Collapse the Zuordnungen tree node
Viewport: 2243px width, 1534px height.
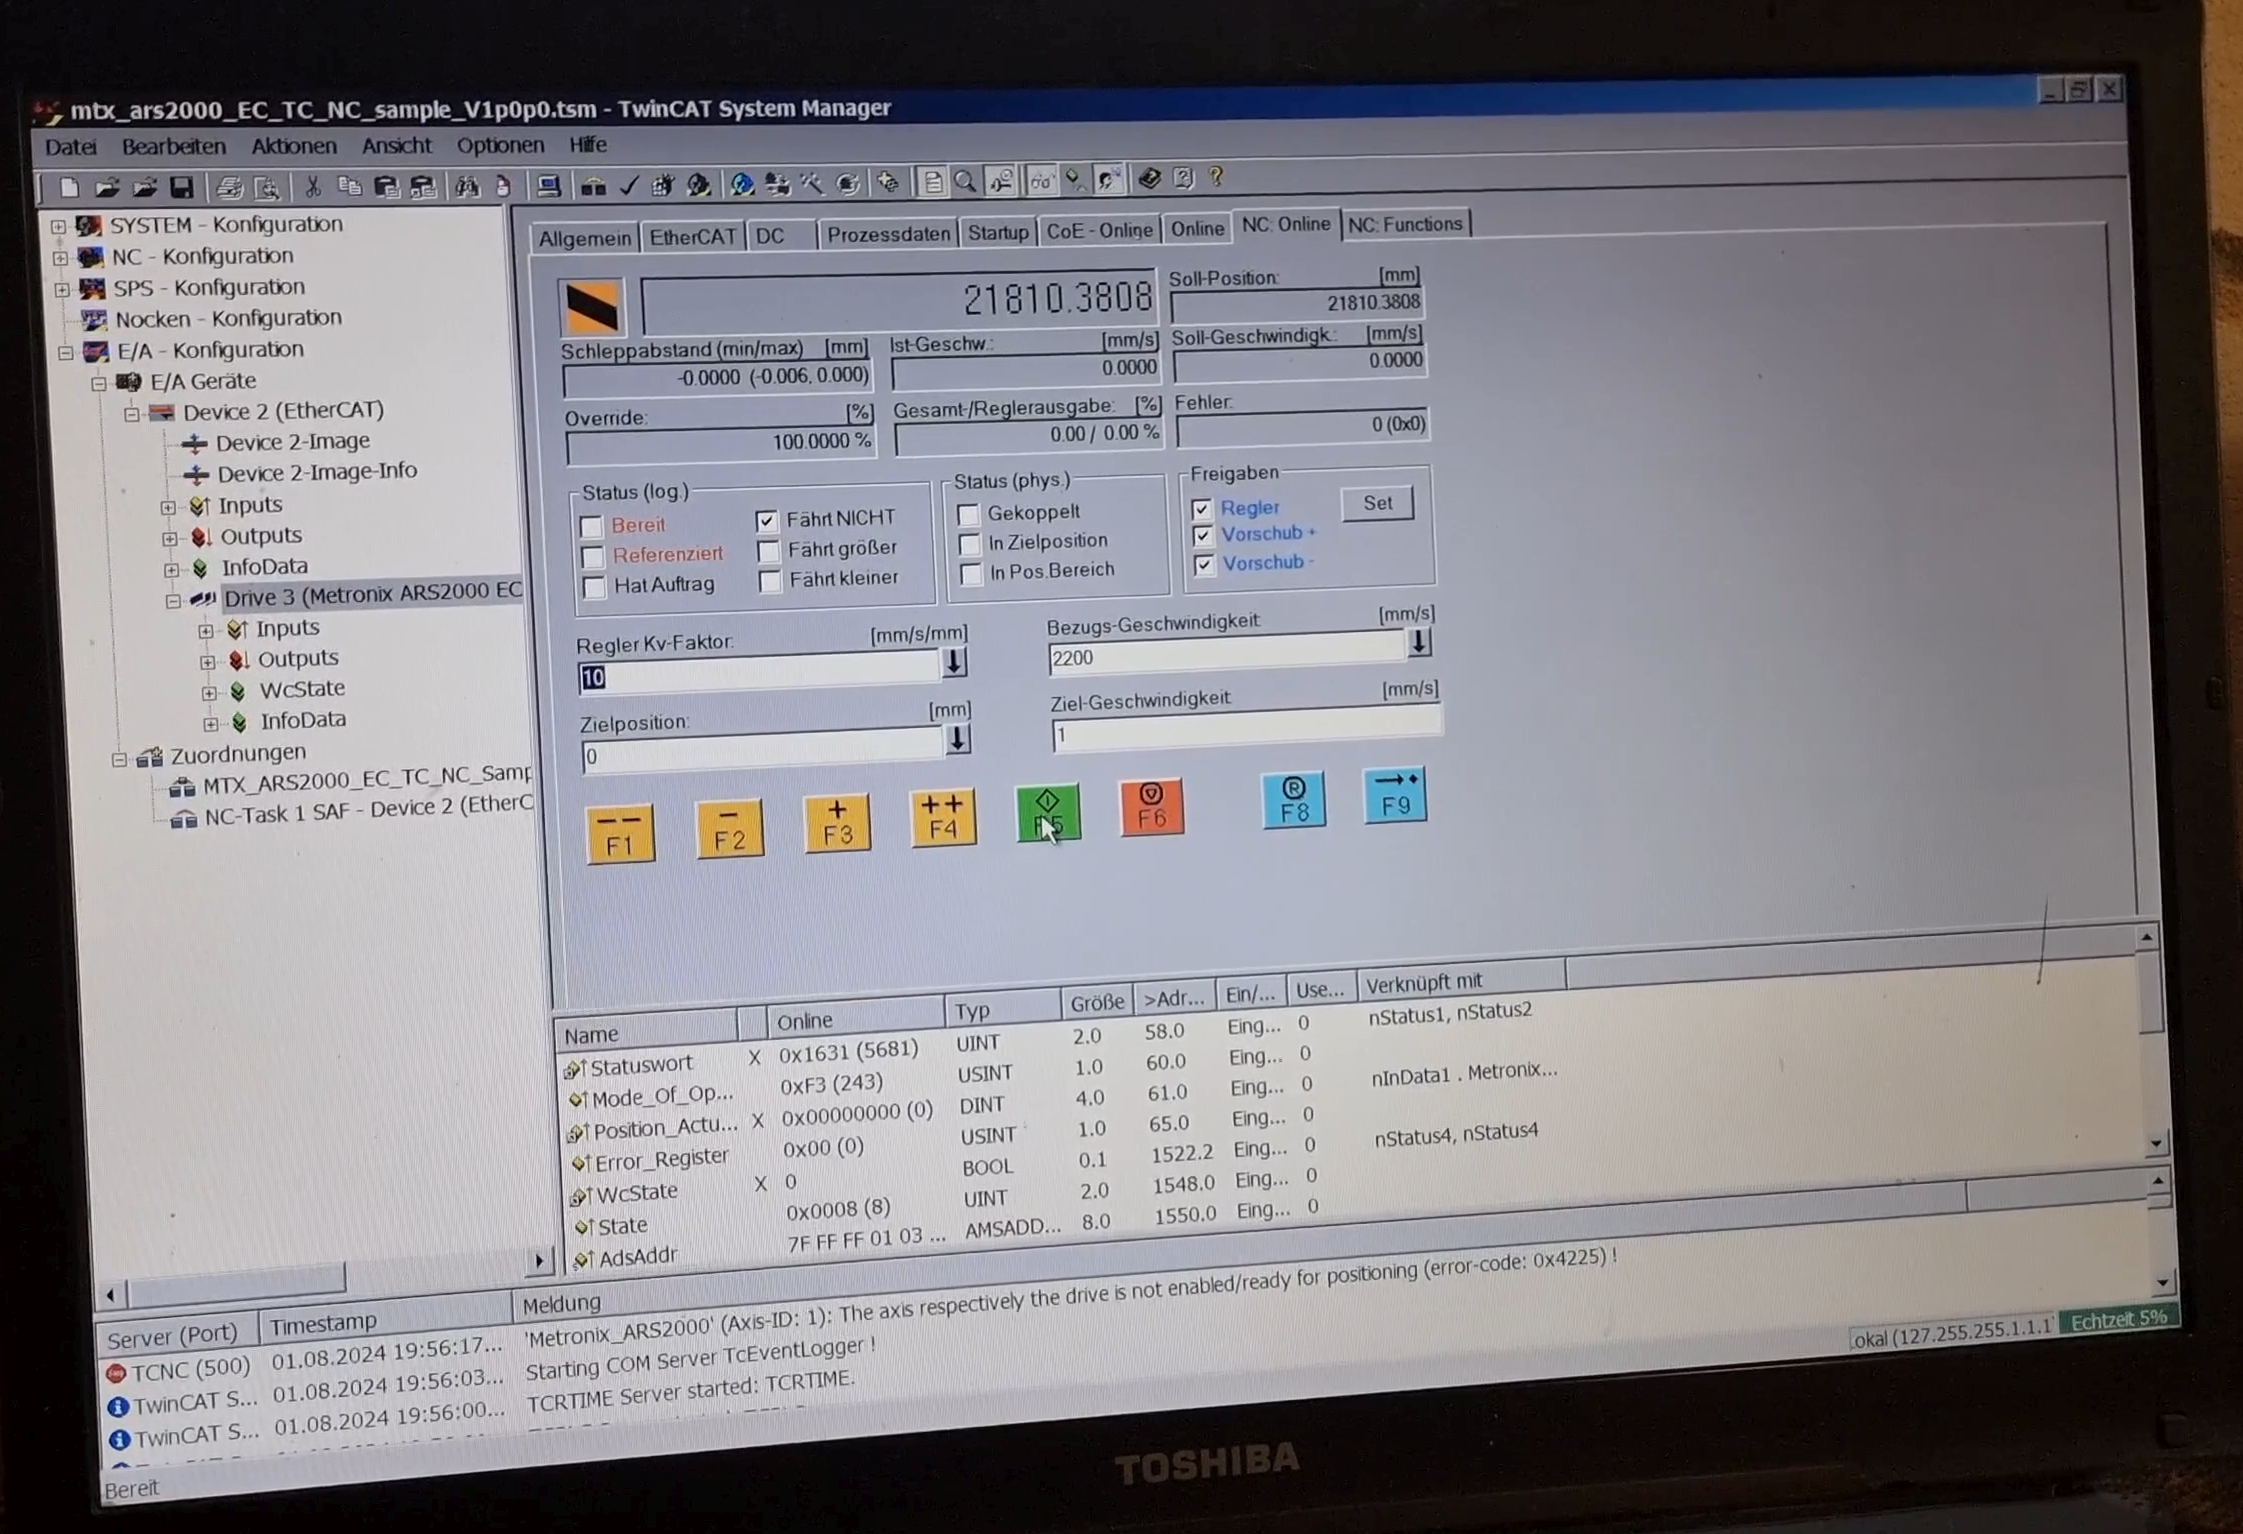pyautogui.click(x=120, y=759)
